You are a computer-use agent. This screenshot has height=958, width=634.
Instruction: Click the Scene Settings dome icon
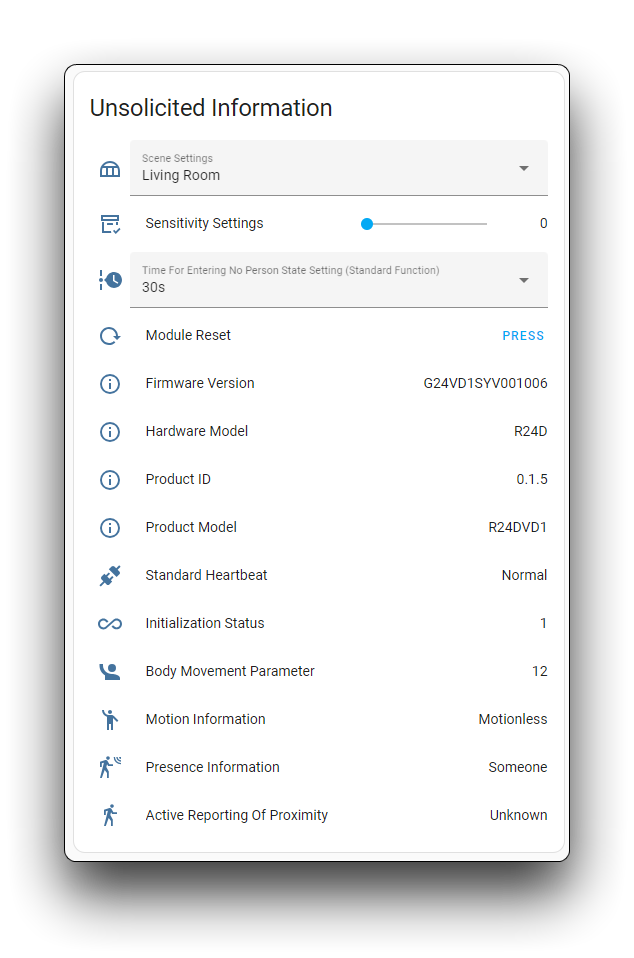pyautogui.click(x=110, y=169)
